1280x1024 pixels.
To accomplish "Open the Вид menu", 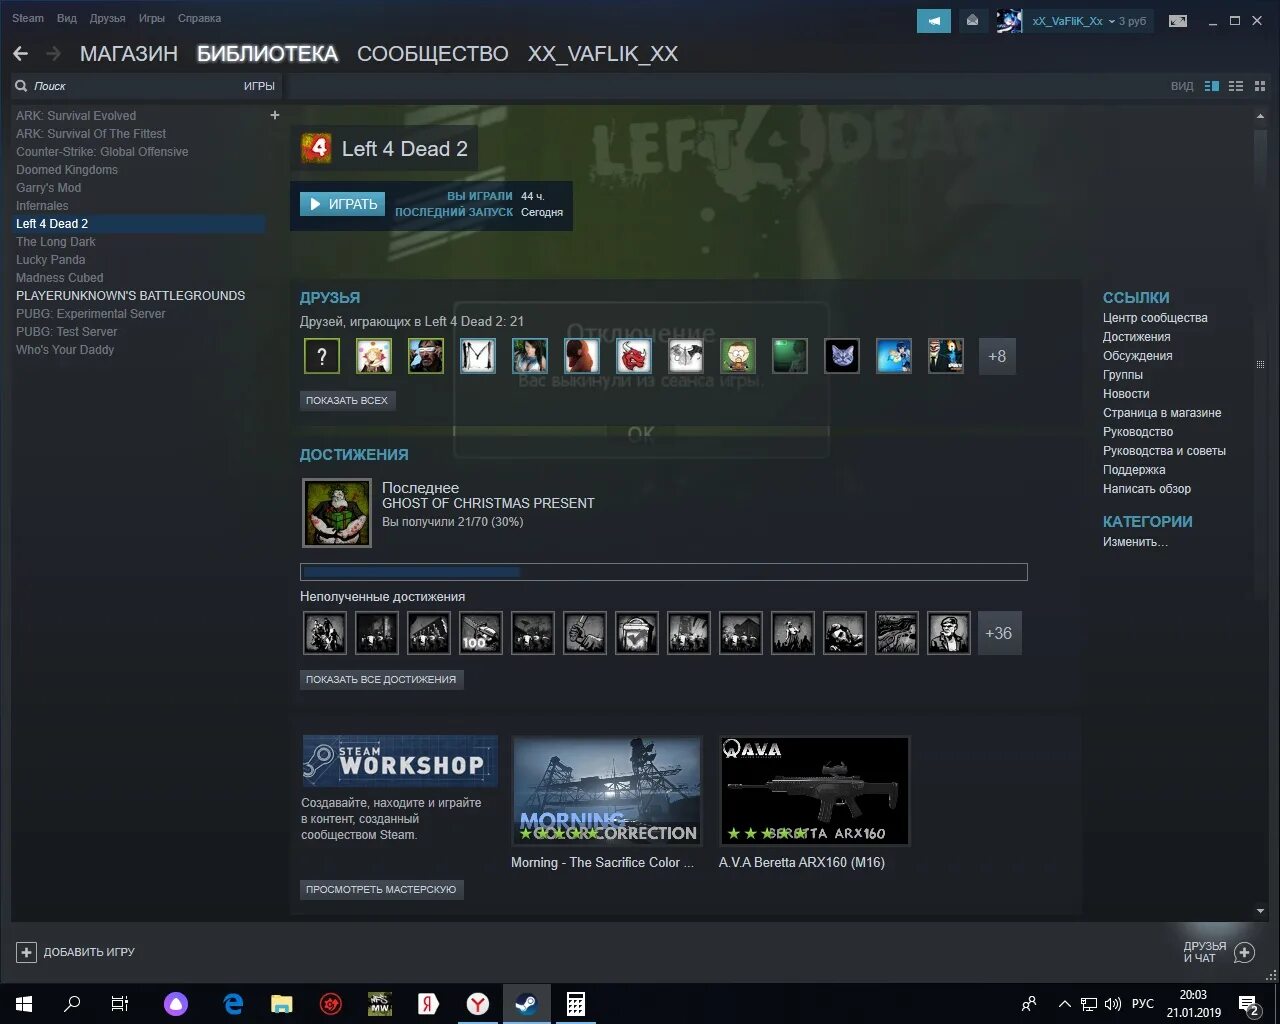I will pos(67,18).
